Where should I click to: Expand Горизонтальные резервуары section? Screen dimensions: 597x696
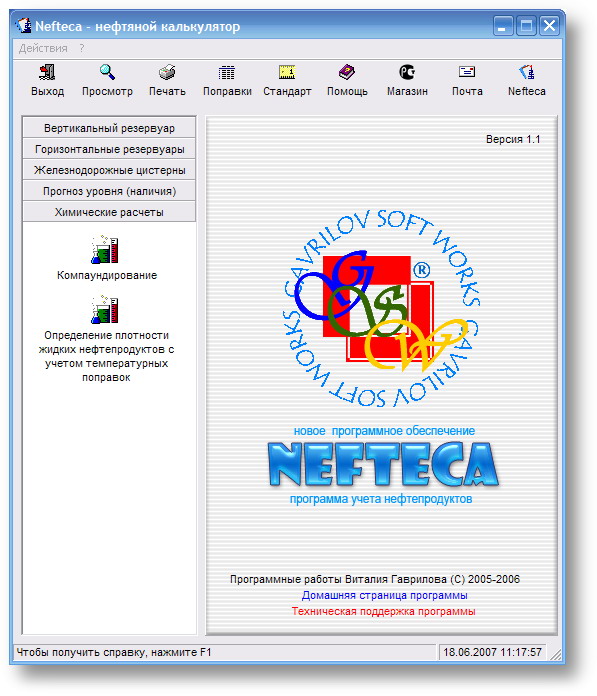109,149
